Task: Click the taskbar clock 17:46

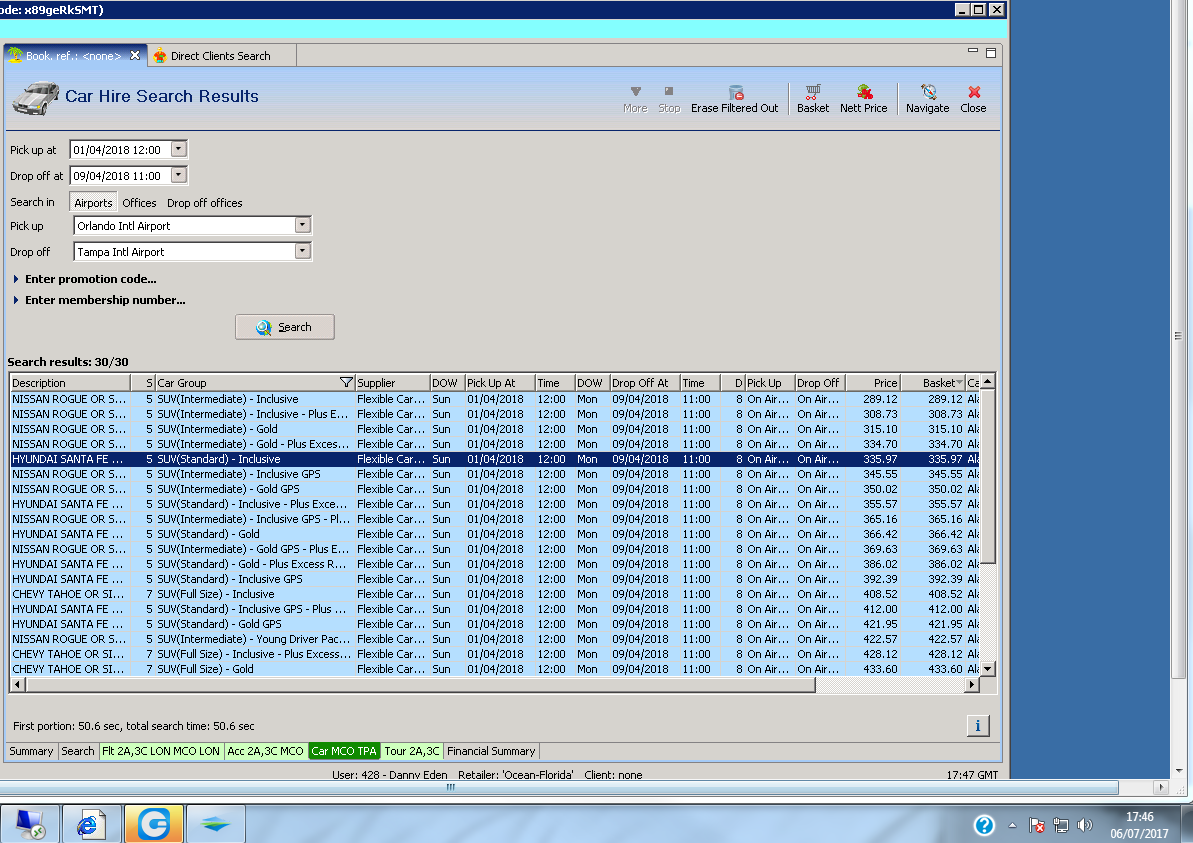Action: coord(1139,816)
